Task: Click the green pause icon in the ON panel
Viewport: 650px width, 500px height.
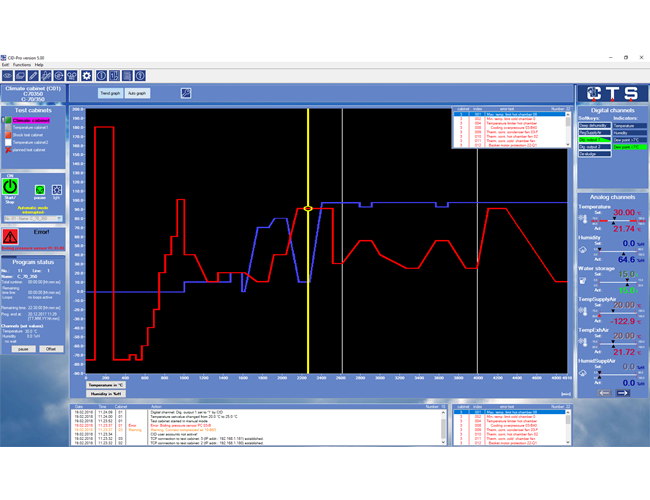Action: coord(39,188)
